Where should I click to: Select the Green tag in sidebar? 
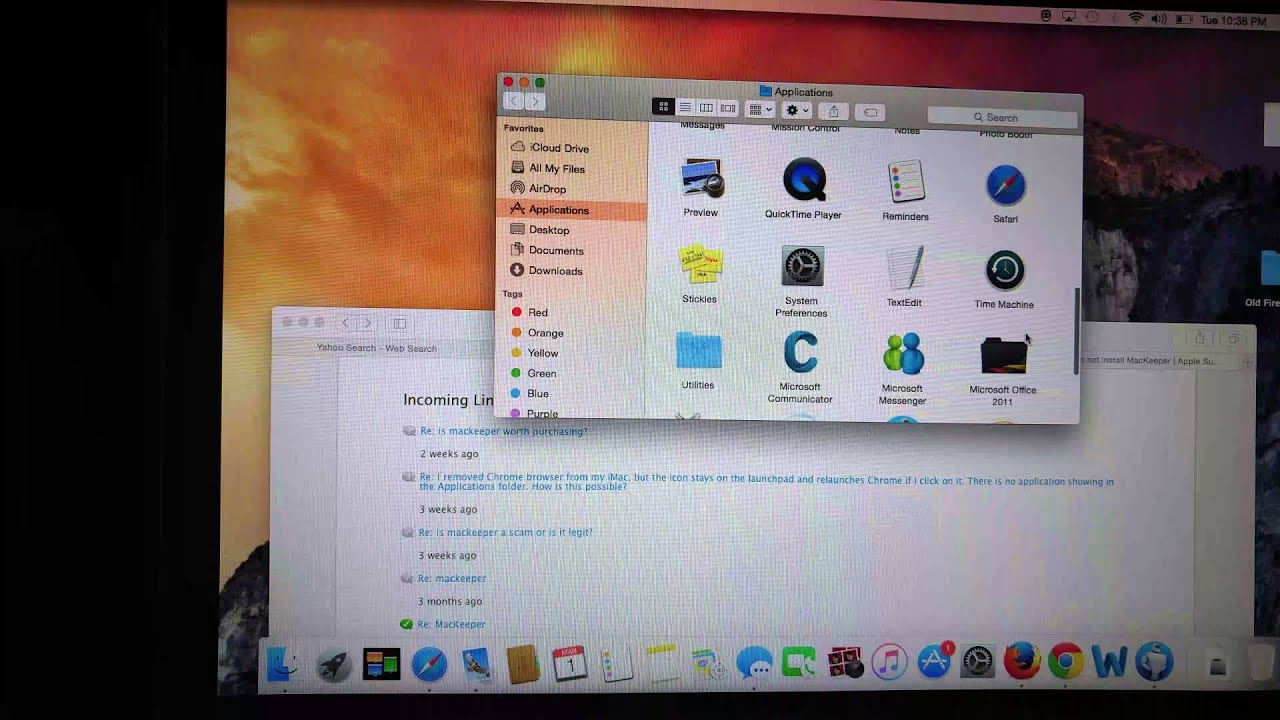(x=541, y=373)
